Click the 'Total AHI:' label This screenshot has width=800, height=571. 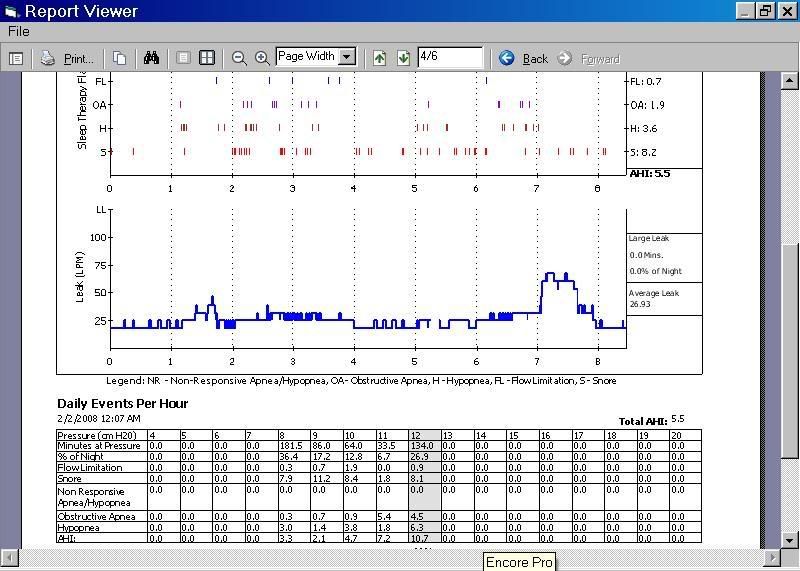point(643,421)
